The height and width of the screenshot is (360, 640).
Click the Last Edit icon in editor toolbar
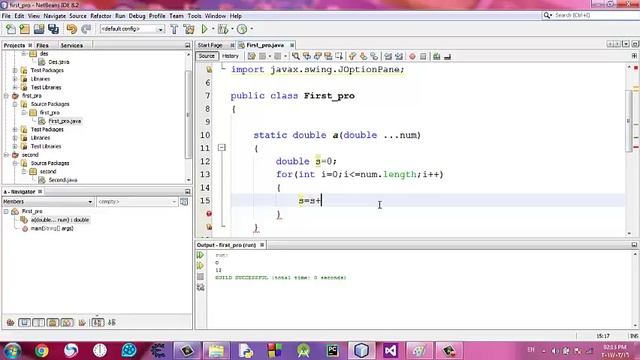(251, 56)
